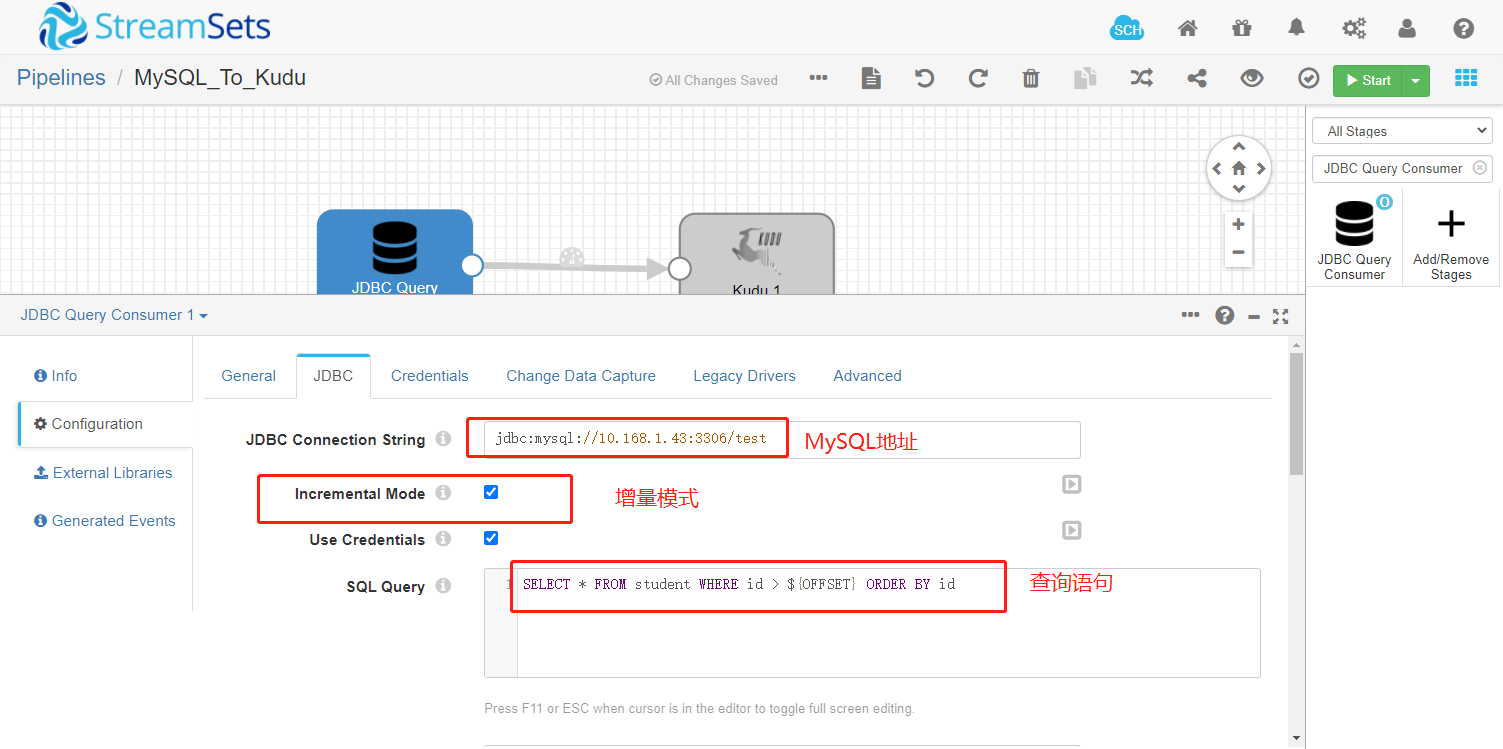This screenshot has width=1503, height=749.
Task: Switch to the Credentials tab
Action: pyautogui.click(x=429, y=376)
